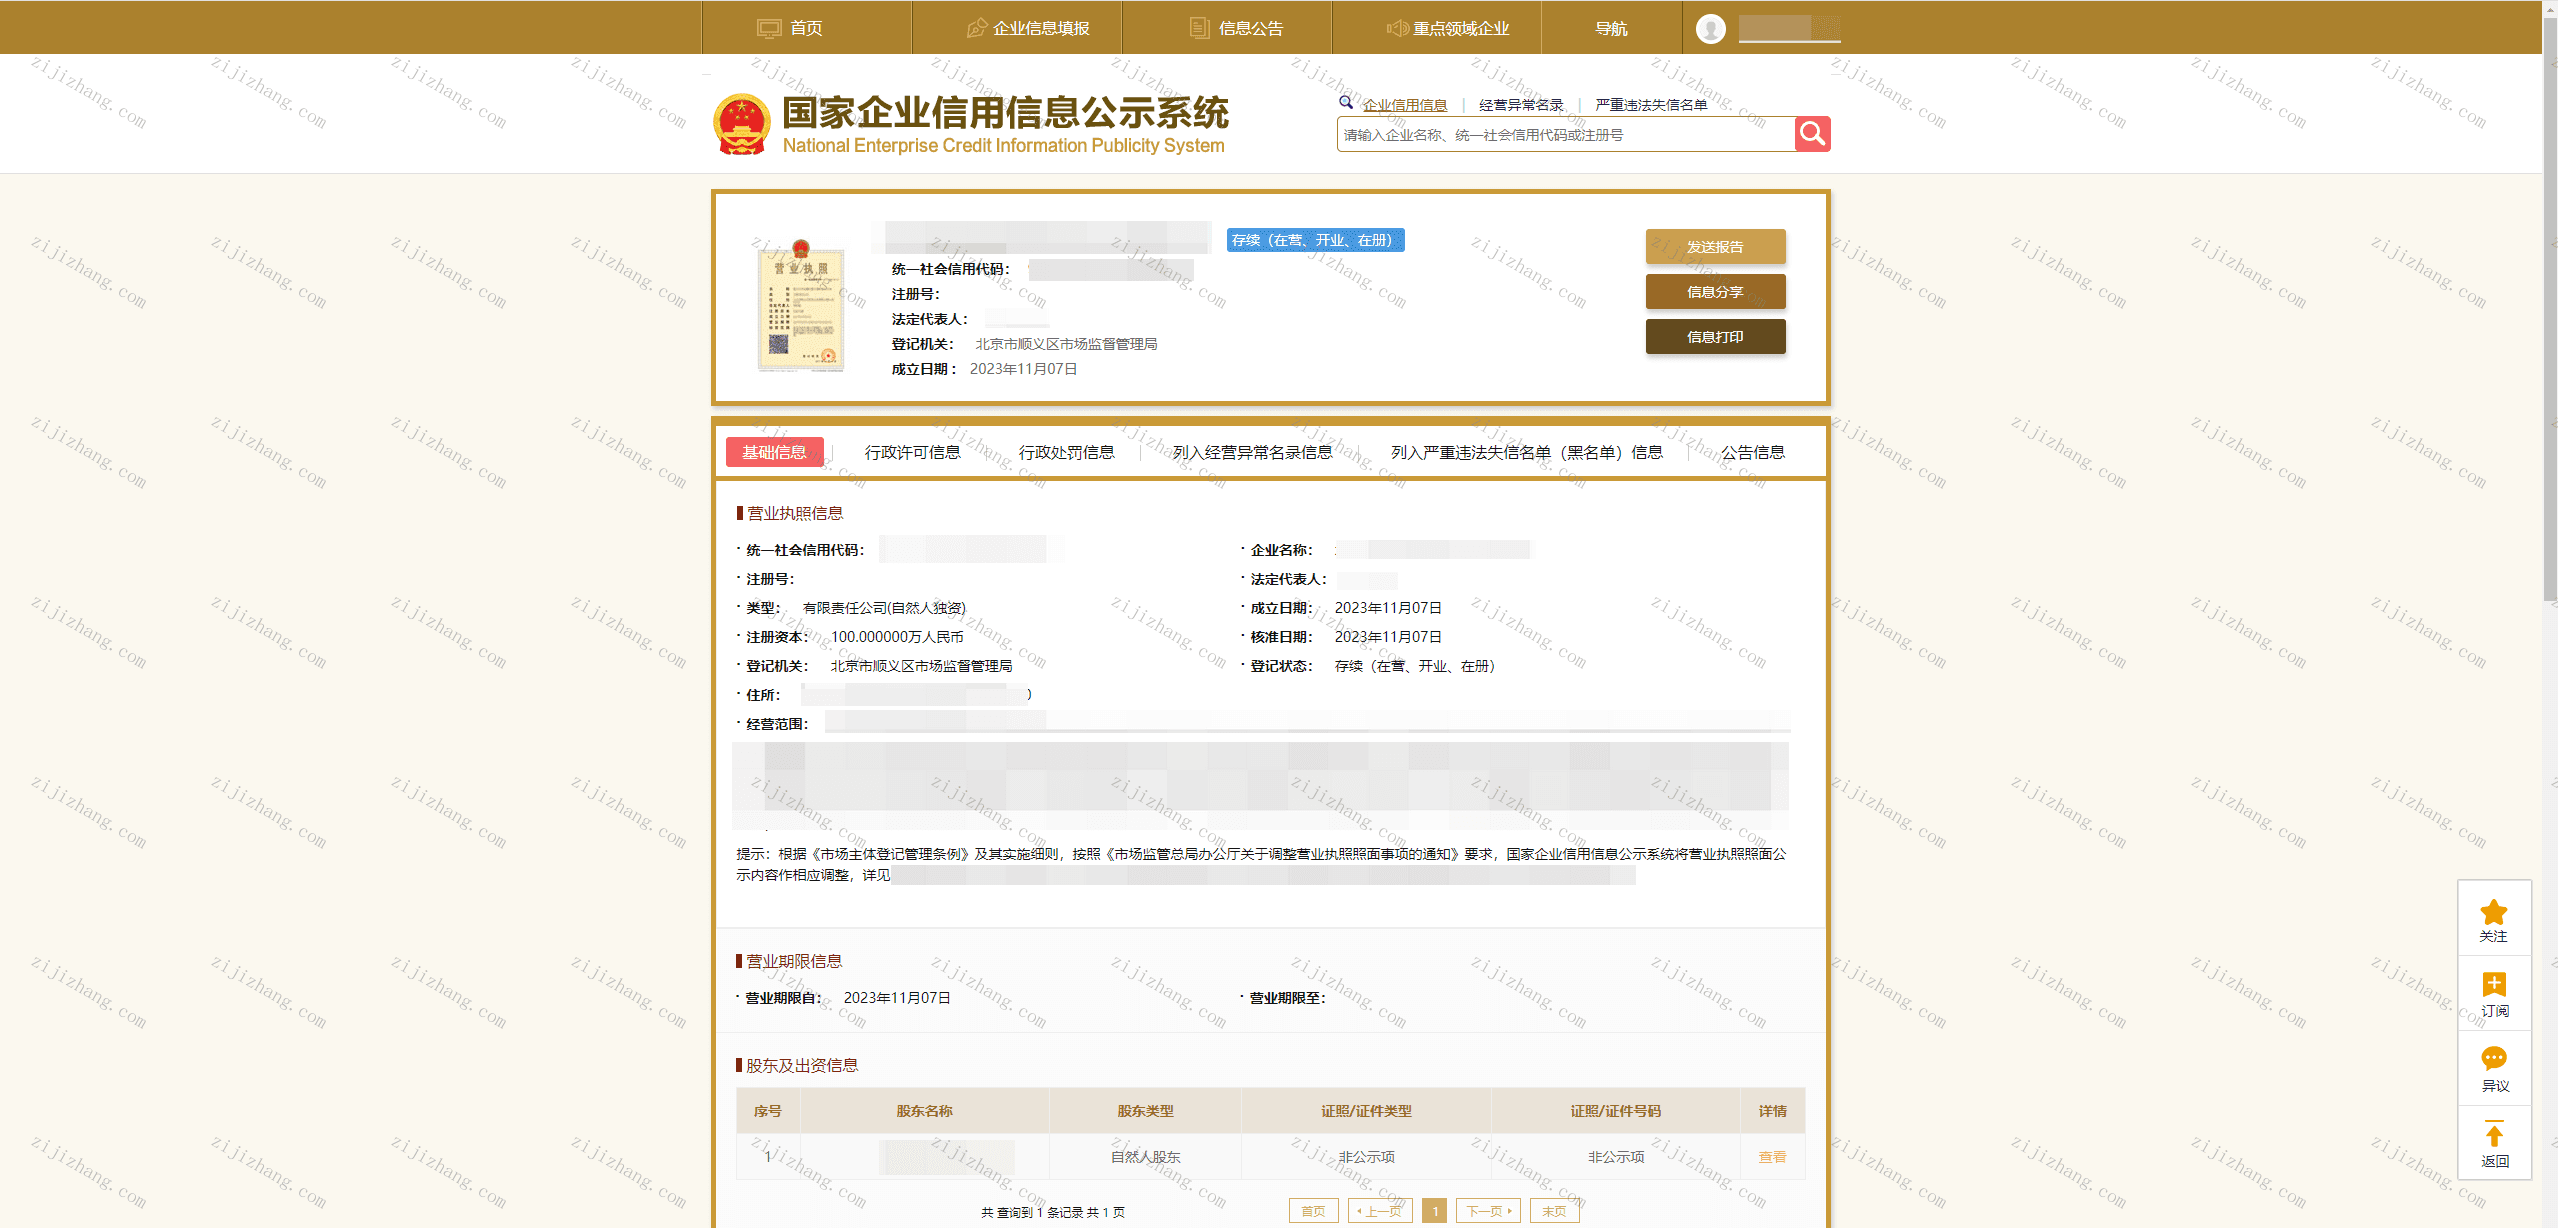Viewport: 2558px width, 1228px height.
Task: Select 经营异常名录 search category
Action: pos(1520,105)
